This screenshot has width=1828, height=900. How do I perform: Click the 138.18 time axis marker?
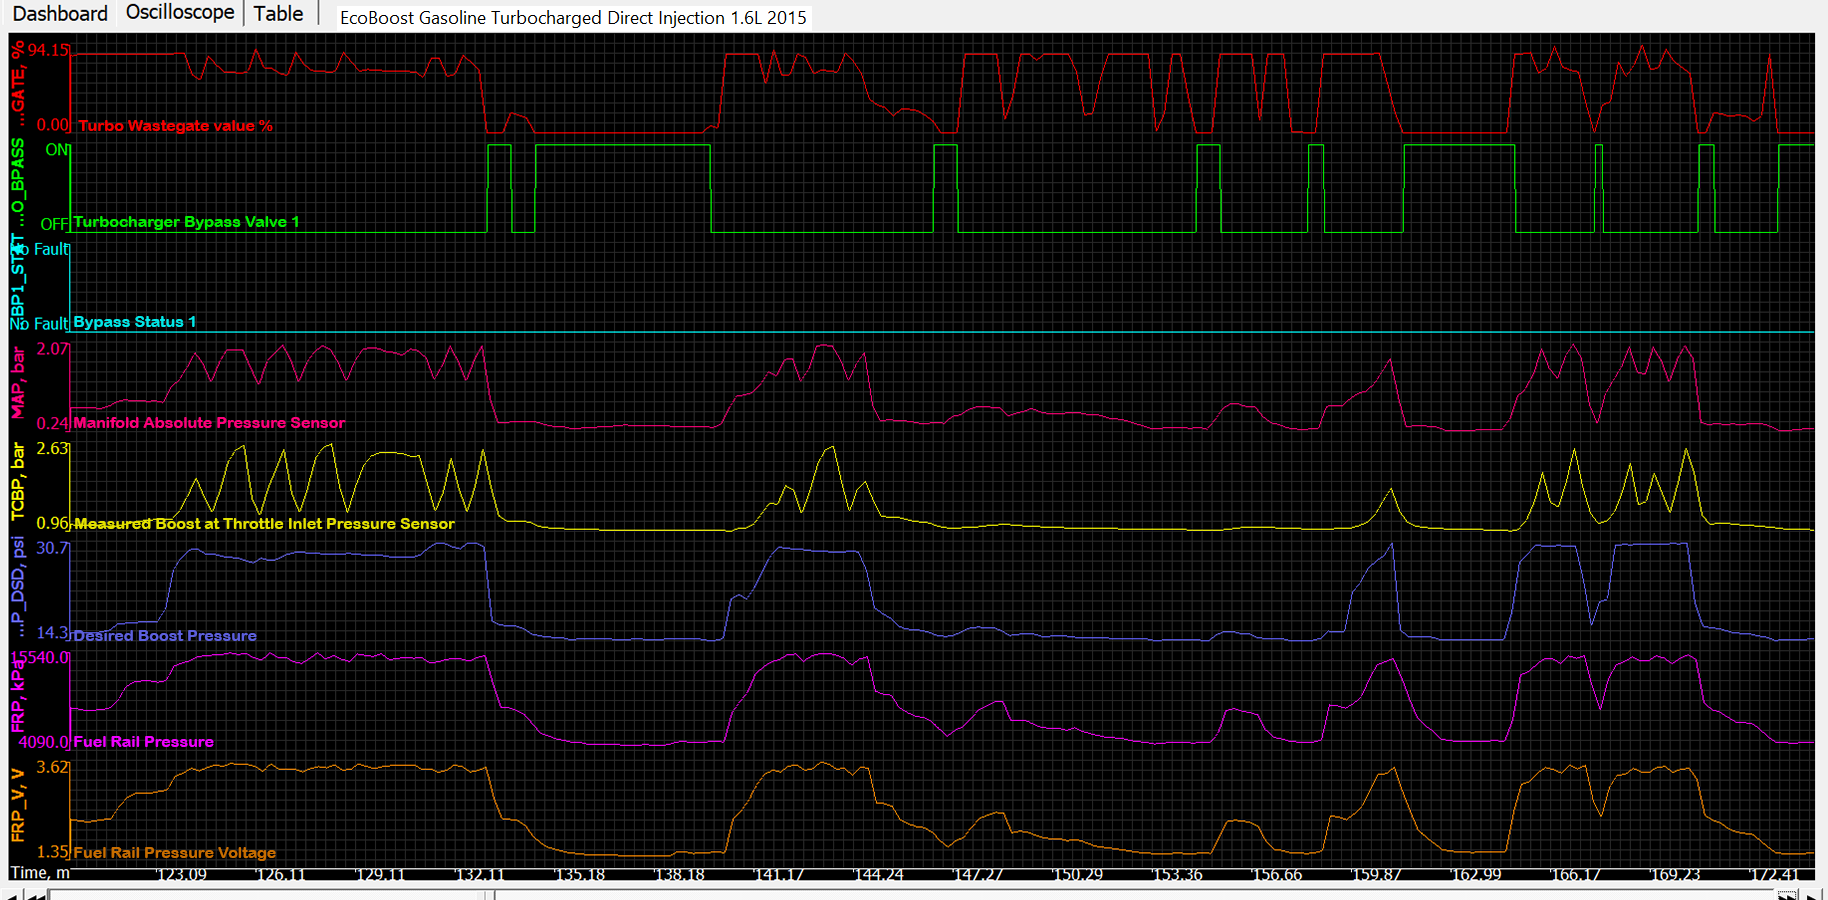[679, 875]
